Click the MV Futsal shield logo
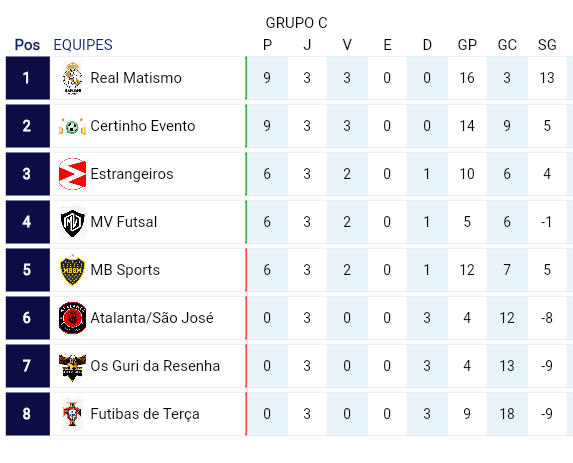573x463 pixels. [x=72, y=222]
